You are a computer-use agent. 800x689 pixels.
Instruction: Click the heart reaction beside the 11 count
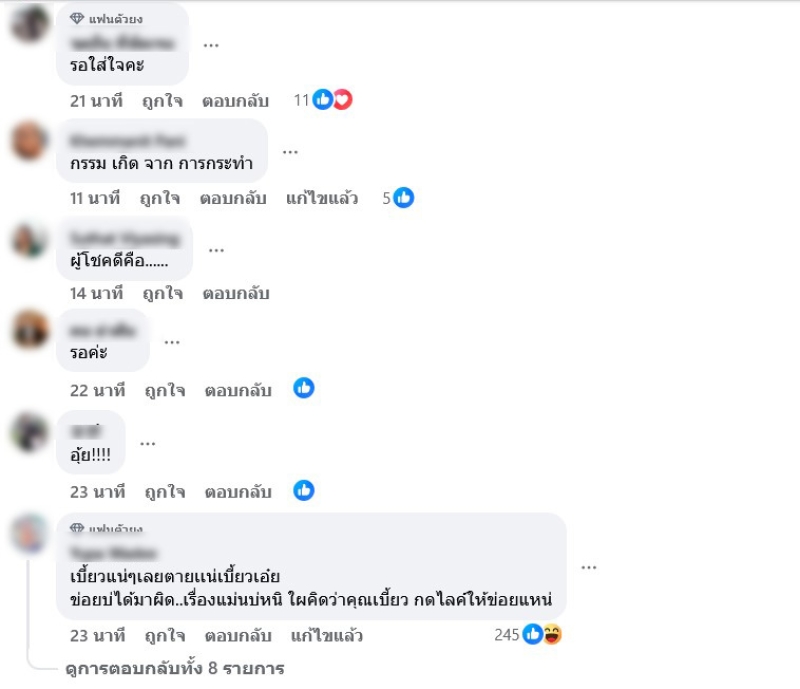[x=343, y=100]
